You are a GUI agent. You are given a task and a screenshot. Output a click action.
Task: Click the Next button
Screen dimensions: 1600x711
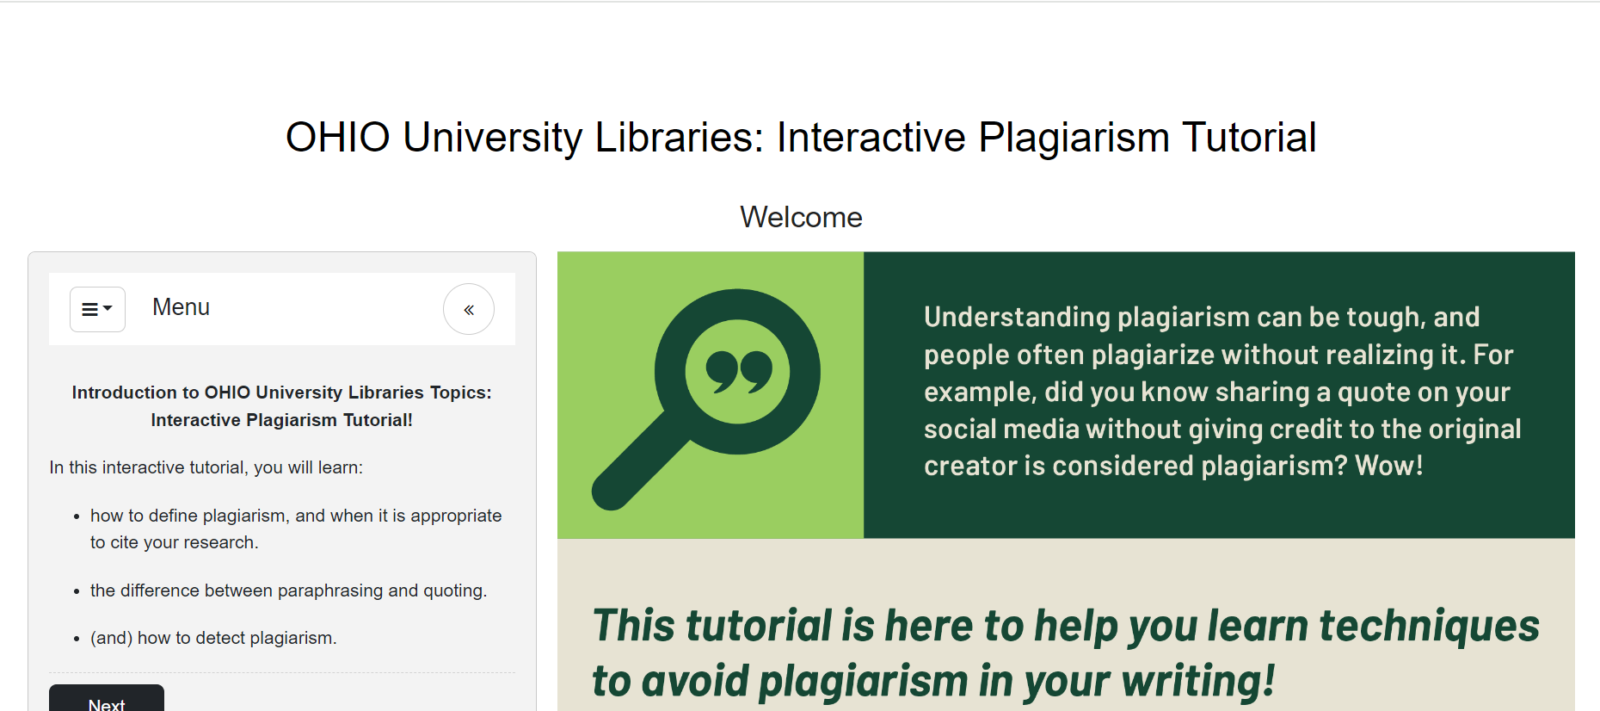point(106,700)
